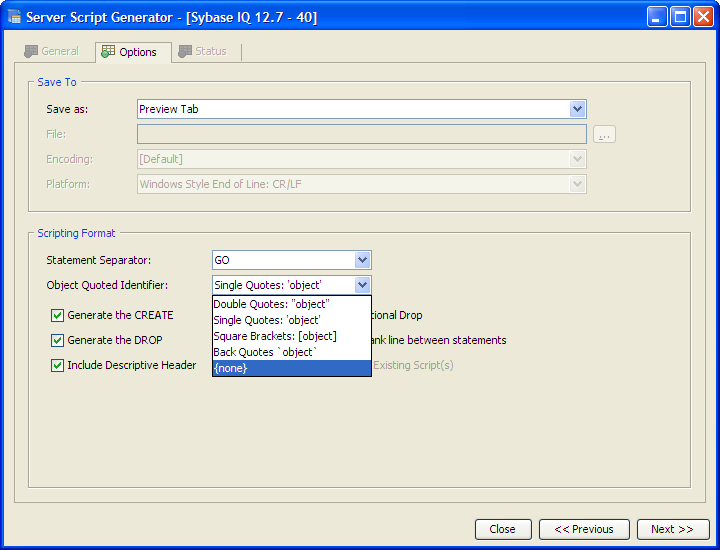The image size is (720, 550).
Task: Click the Save To group label
Action: (57, 82)
